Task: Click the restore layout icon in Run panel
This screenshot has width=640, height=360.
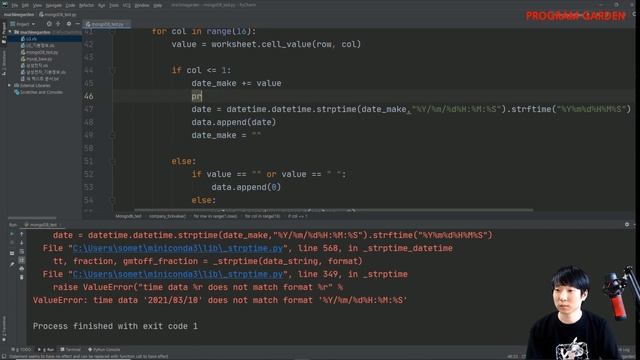Action: pos(12,253)
